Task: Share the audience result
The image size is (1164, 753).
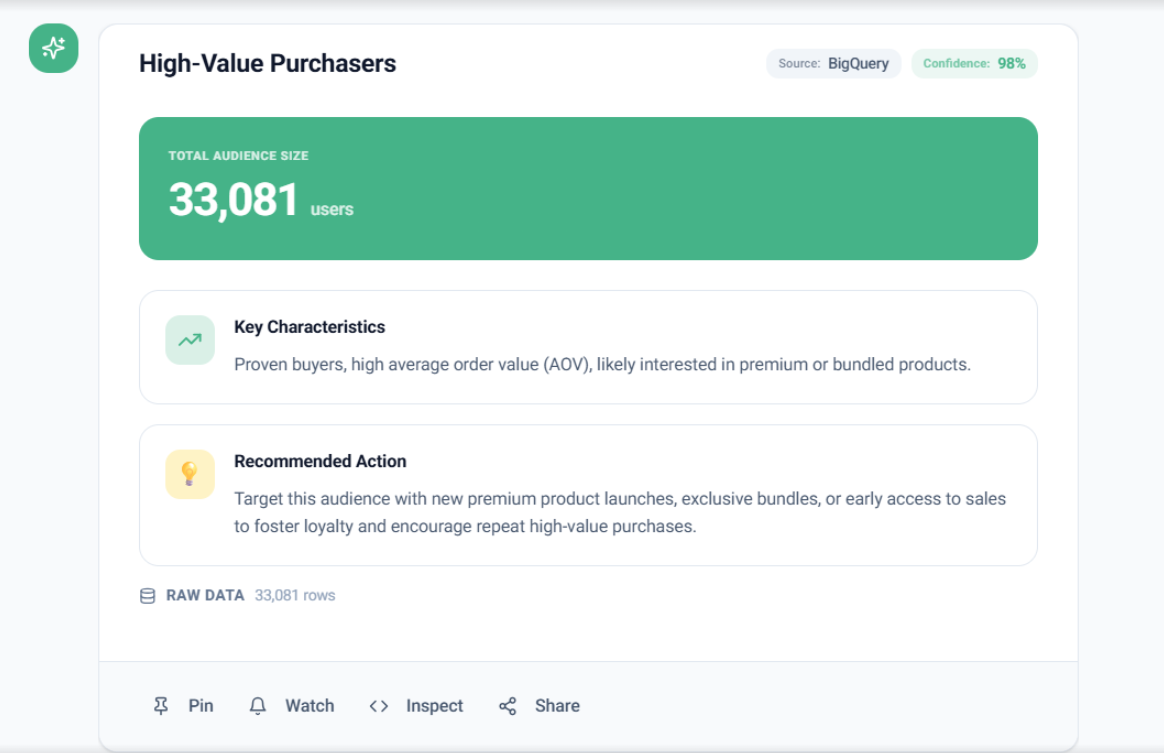Action: click(x=540, y=705)
